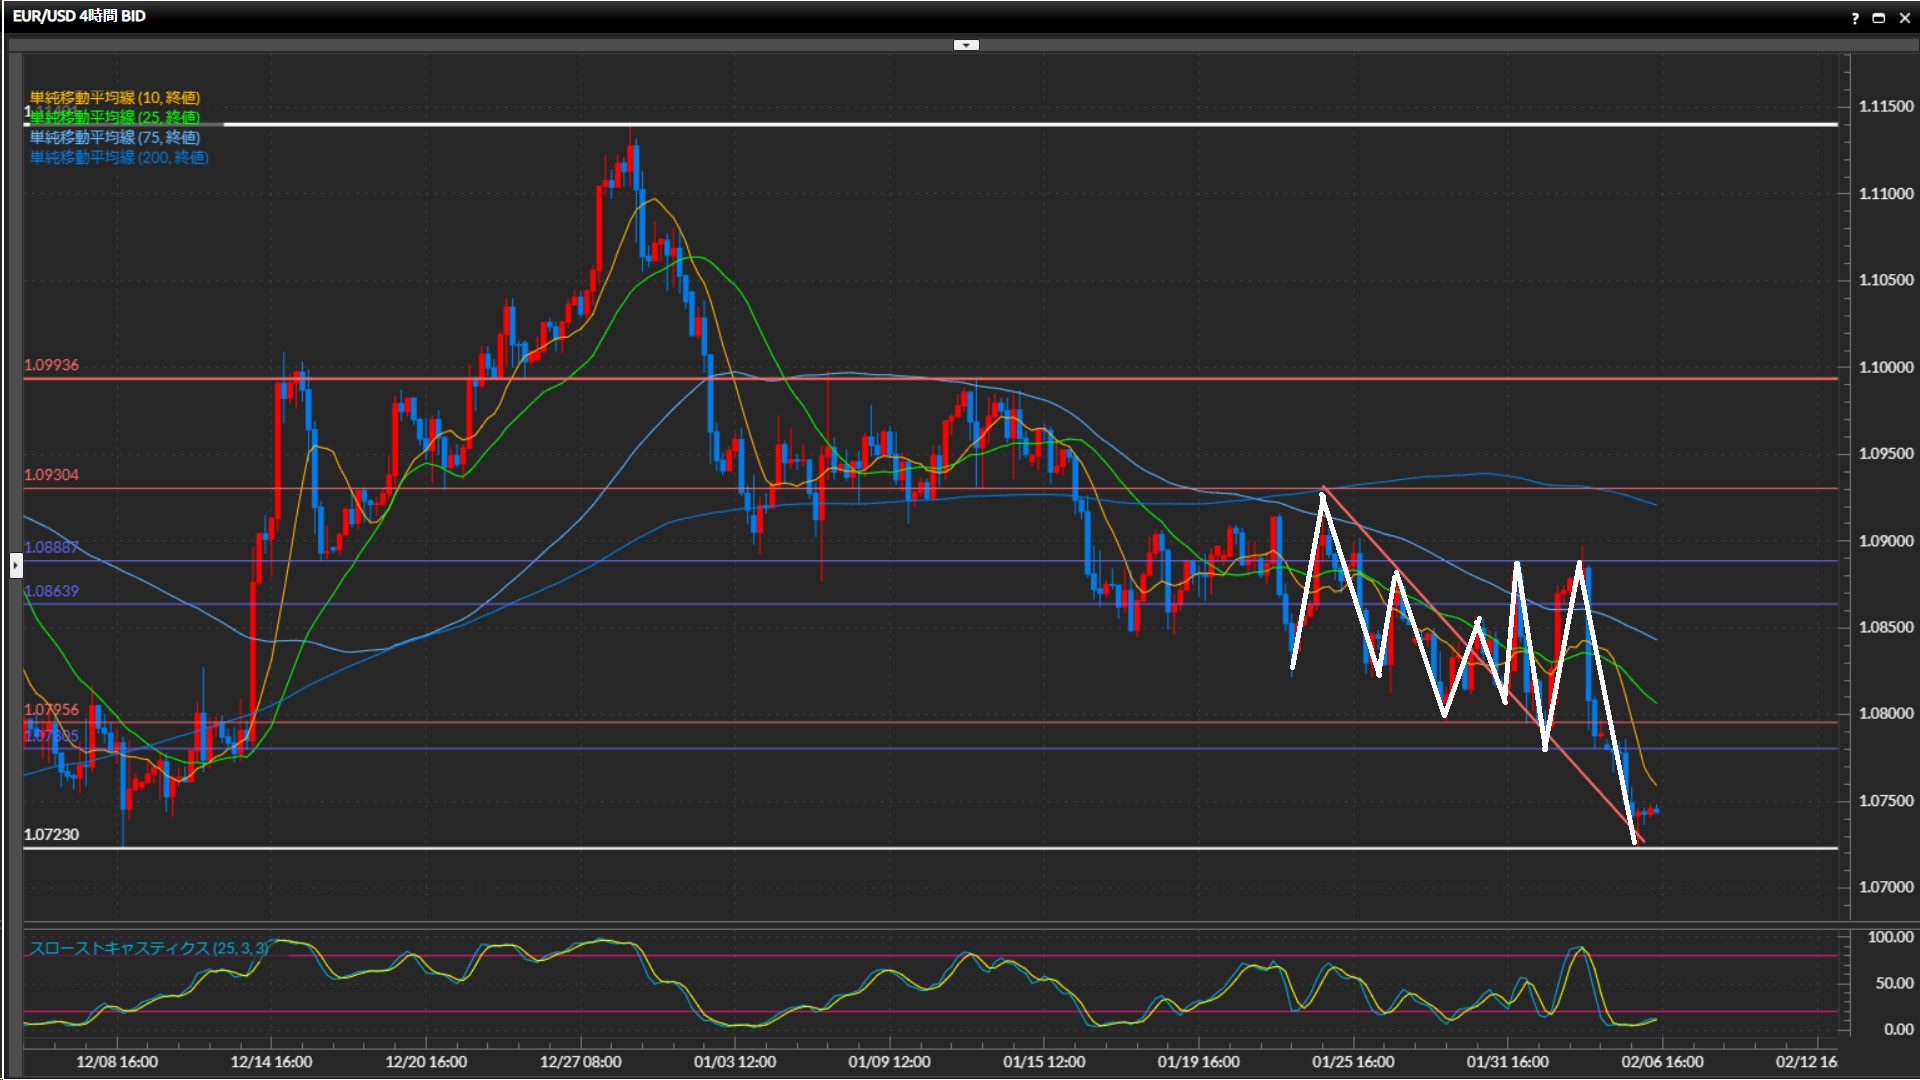Click the EUR/USD 4時間 BID title
The image size is (1920, 1080).
(79, 16)
